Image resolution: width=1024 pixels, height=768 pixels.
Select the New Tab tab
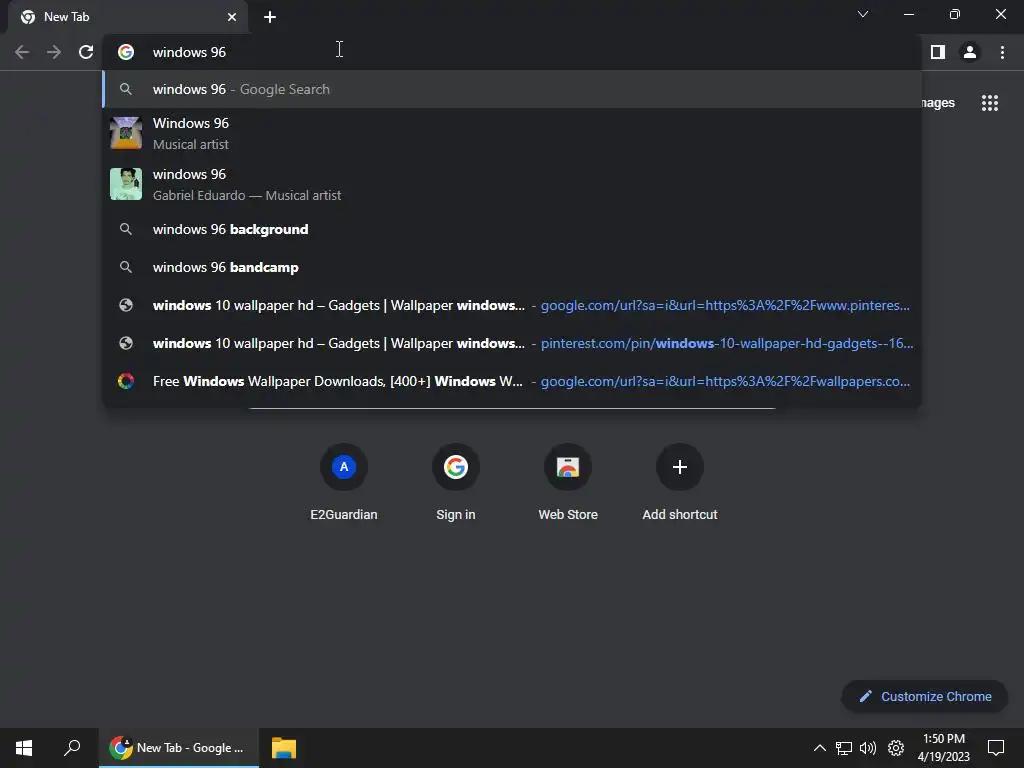(x=128, y=17)
